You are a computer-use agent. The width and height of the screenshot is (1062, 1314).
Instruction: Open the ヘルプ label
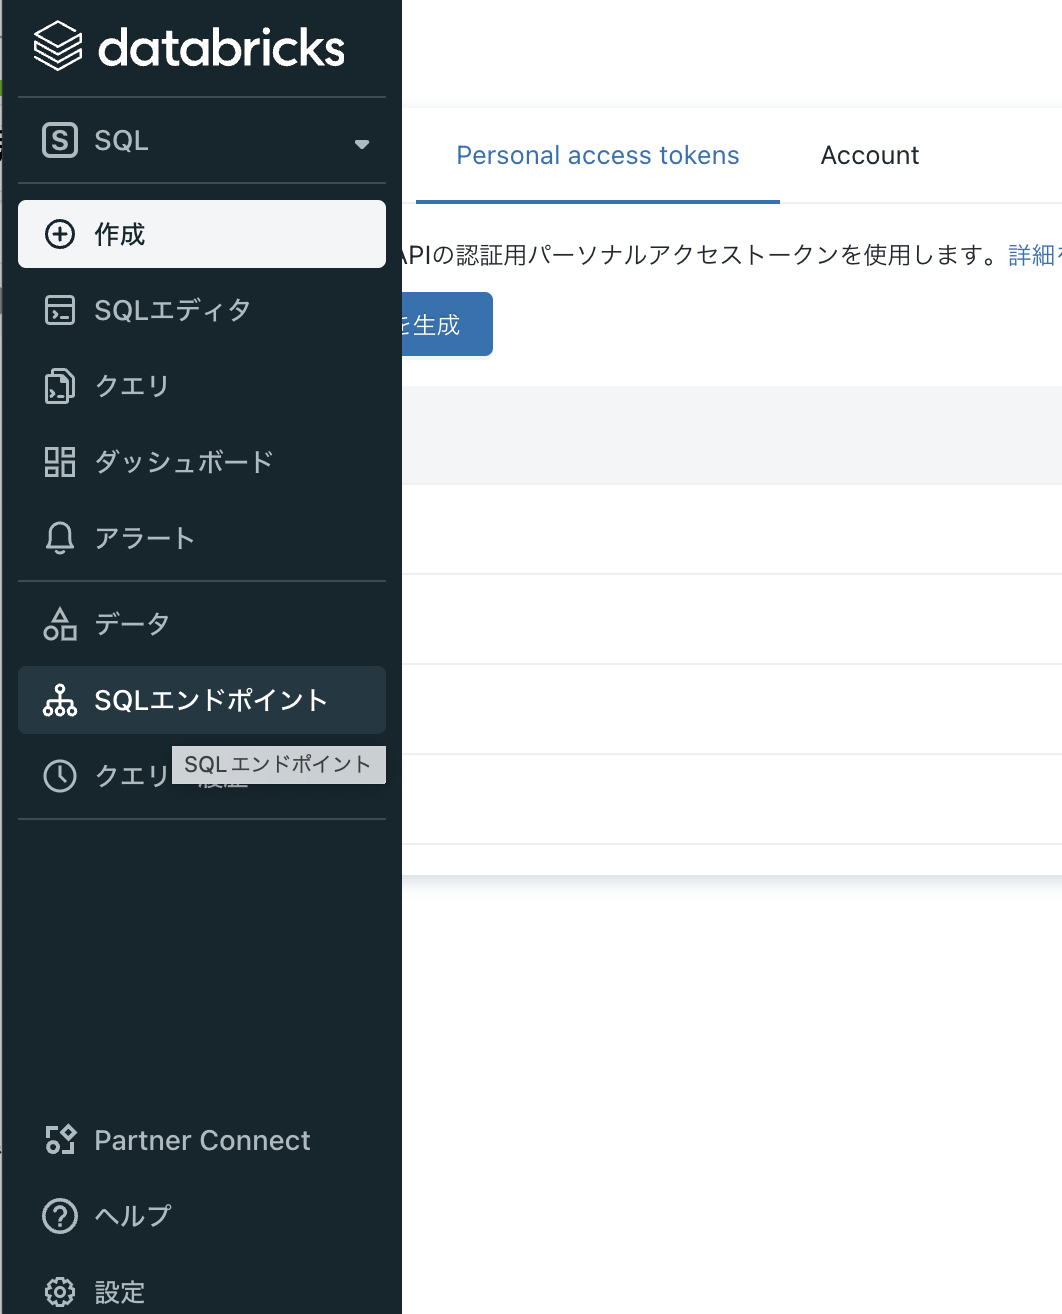(133, 1216)
